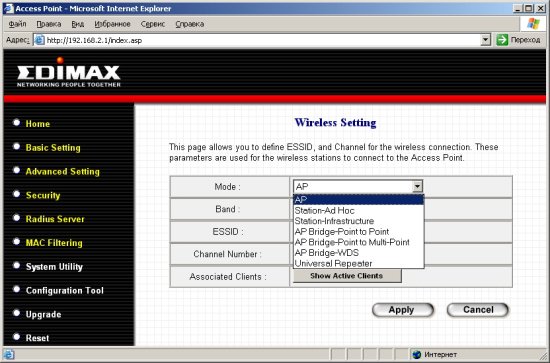Go to the Home page link
This screenshot has height=363, width=550.
[38, 123]
